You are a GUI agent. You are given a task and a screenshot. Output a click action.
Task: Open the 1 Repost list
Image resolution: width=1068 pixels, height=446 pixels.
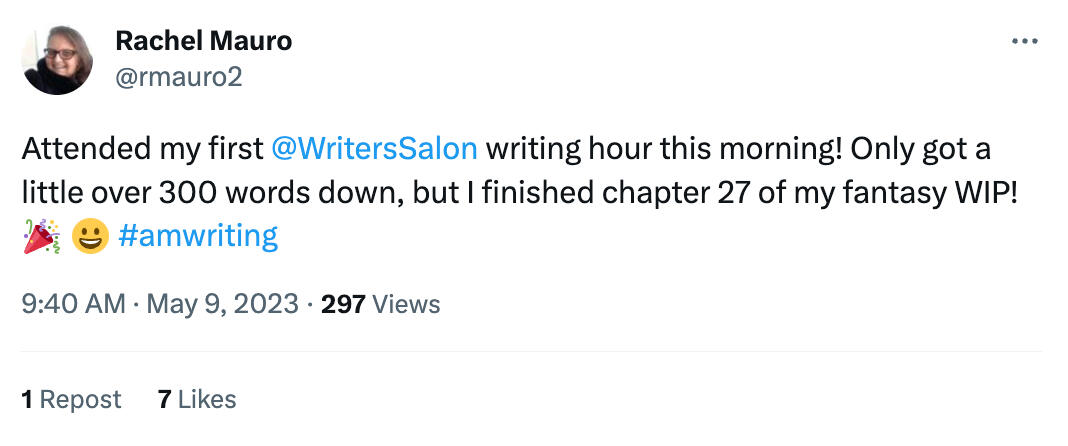click(71, 400)
